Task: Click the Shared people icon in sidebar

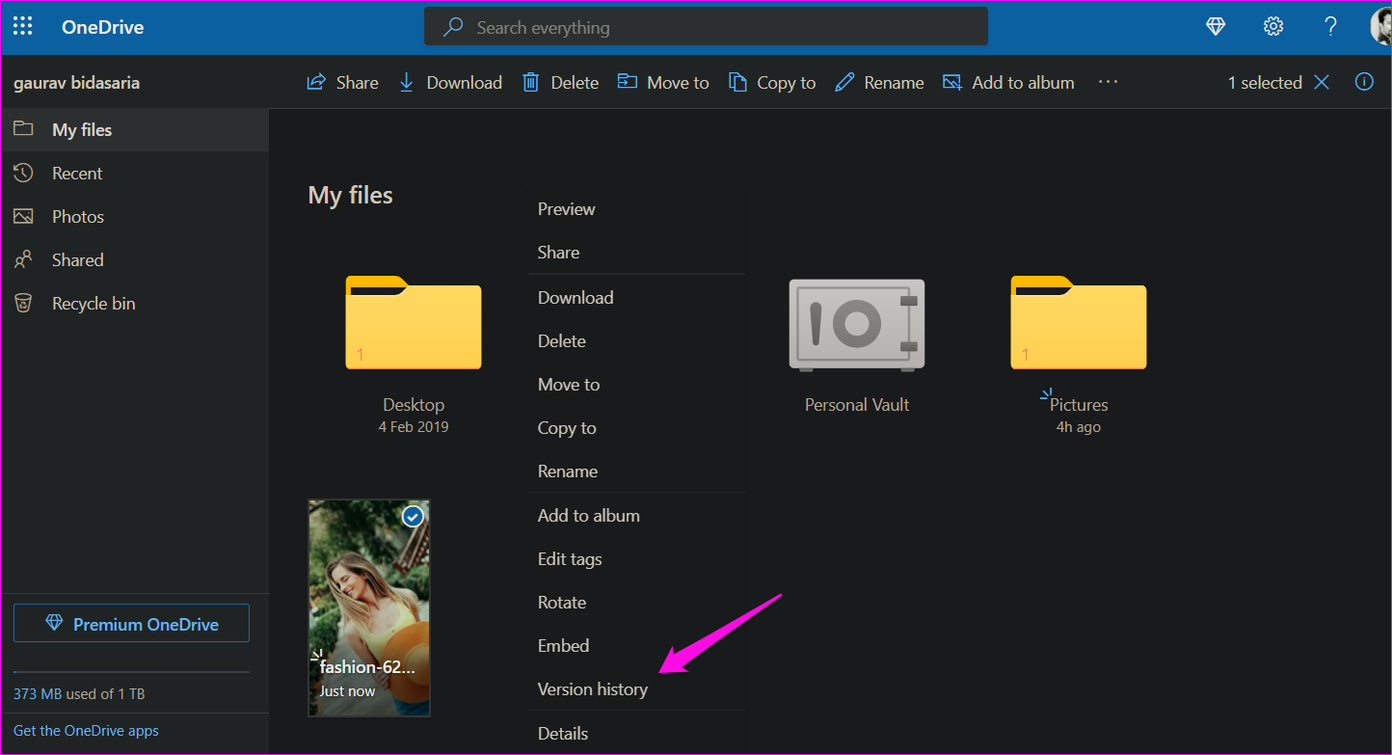Action: [23, 260]
